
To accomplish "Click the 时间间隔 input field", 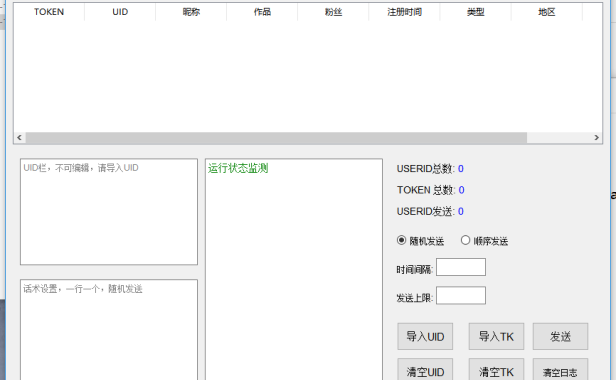I will (461, 267).
